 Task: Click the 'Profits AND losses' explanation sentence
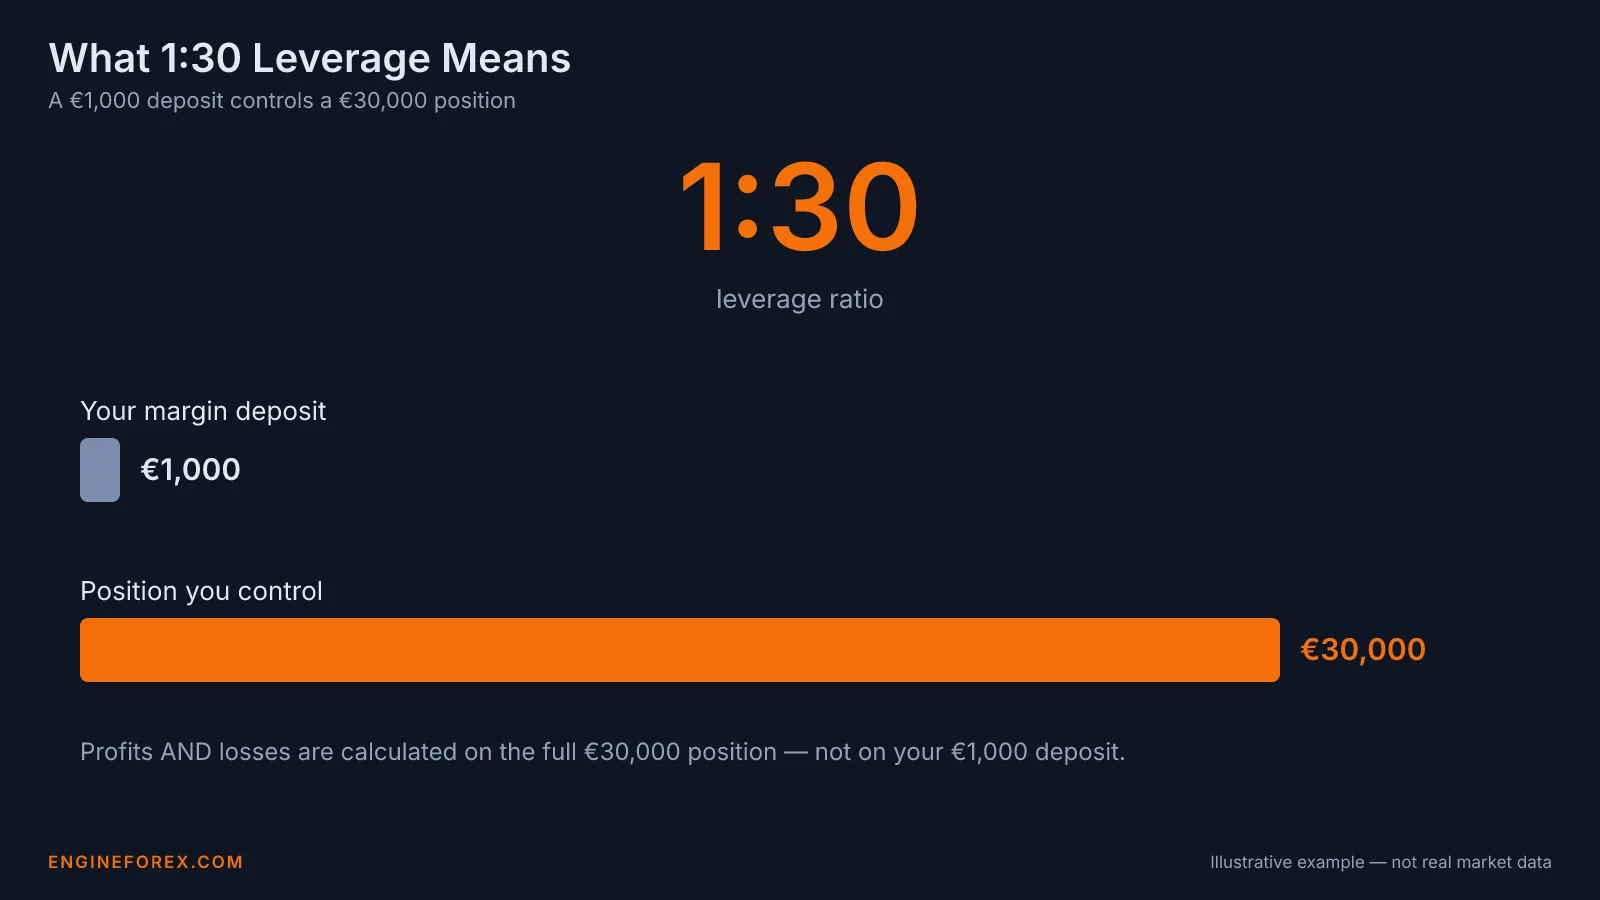pyautogui.click(x=603, y=752)
